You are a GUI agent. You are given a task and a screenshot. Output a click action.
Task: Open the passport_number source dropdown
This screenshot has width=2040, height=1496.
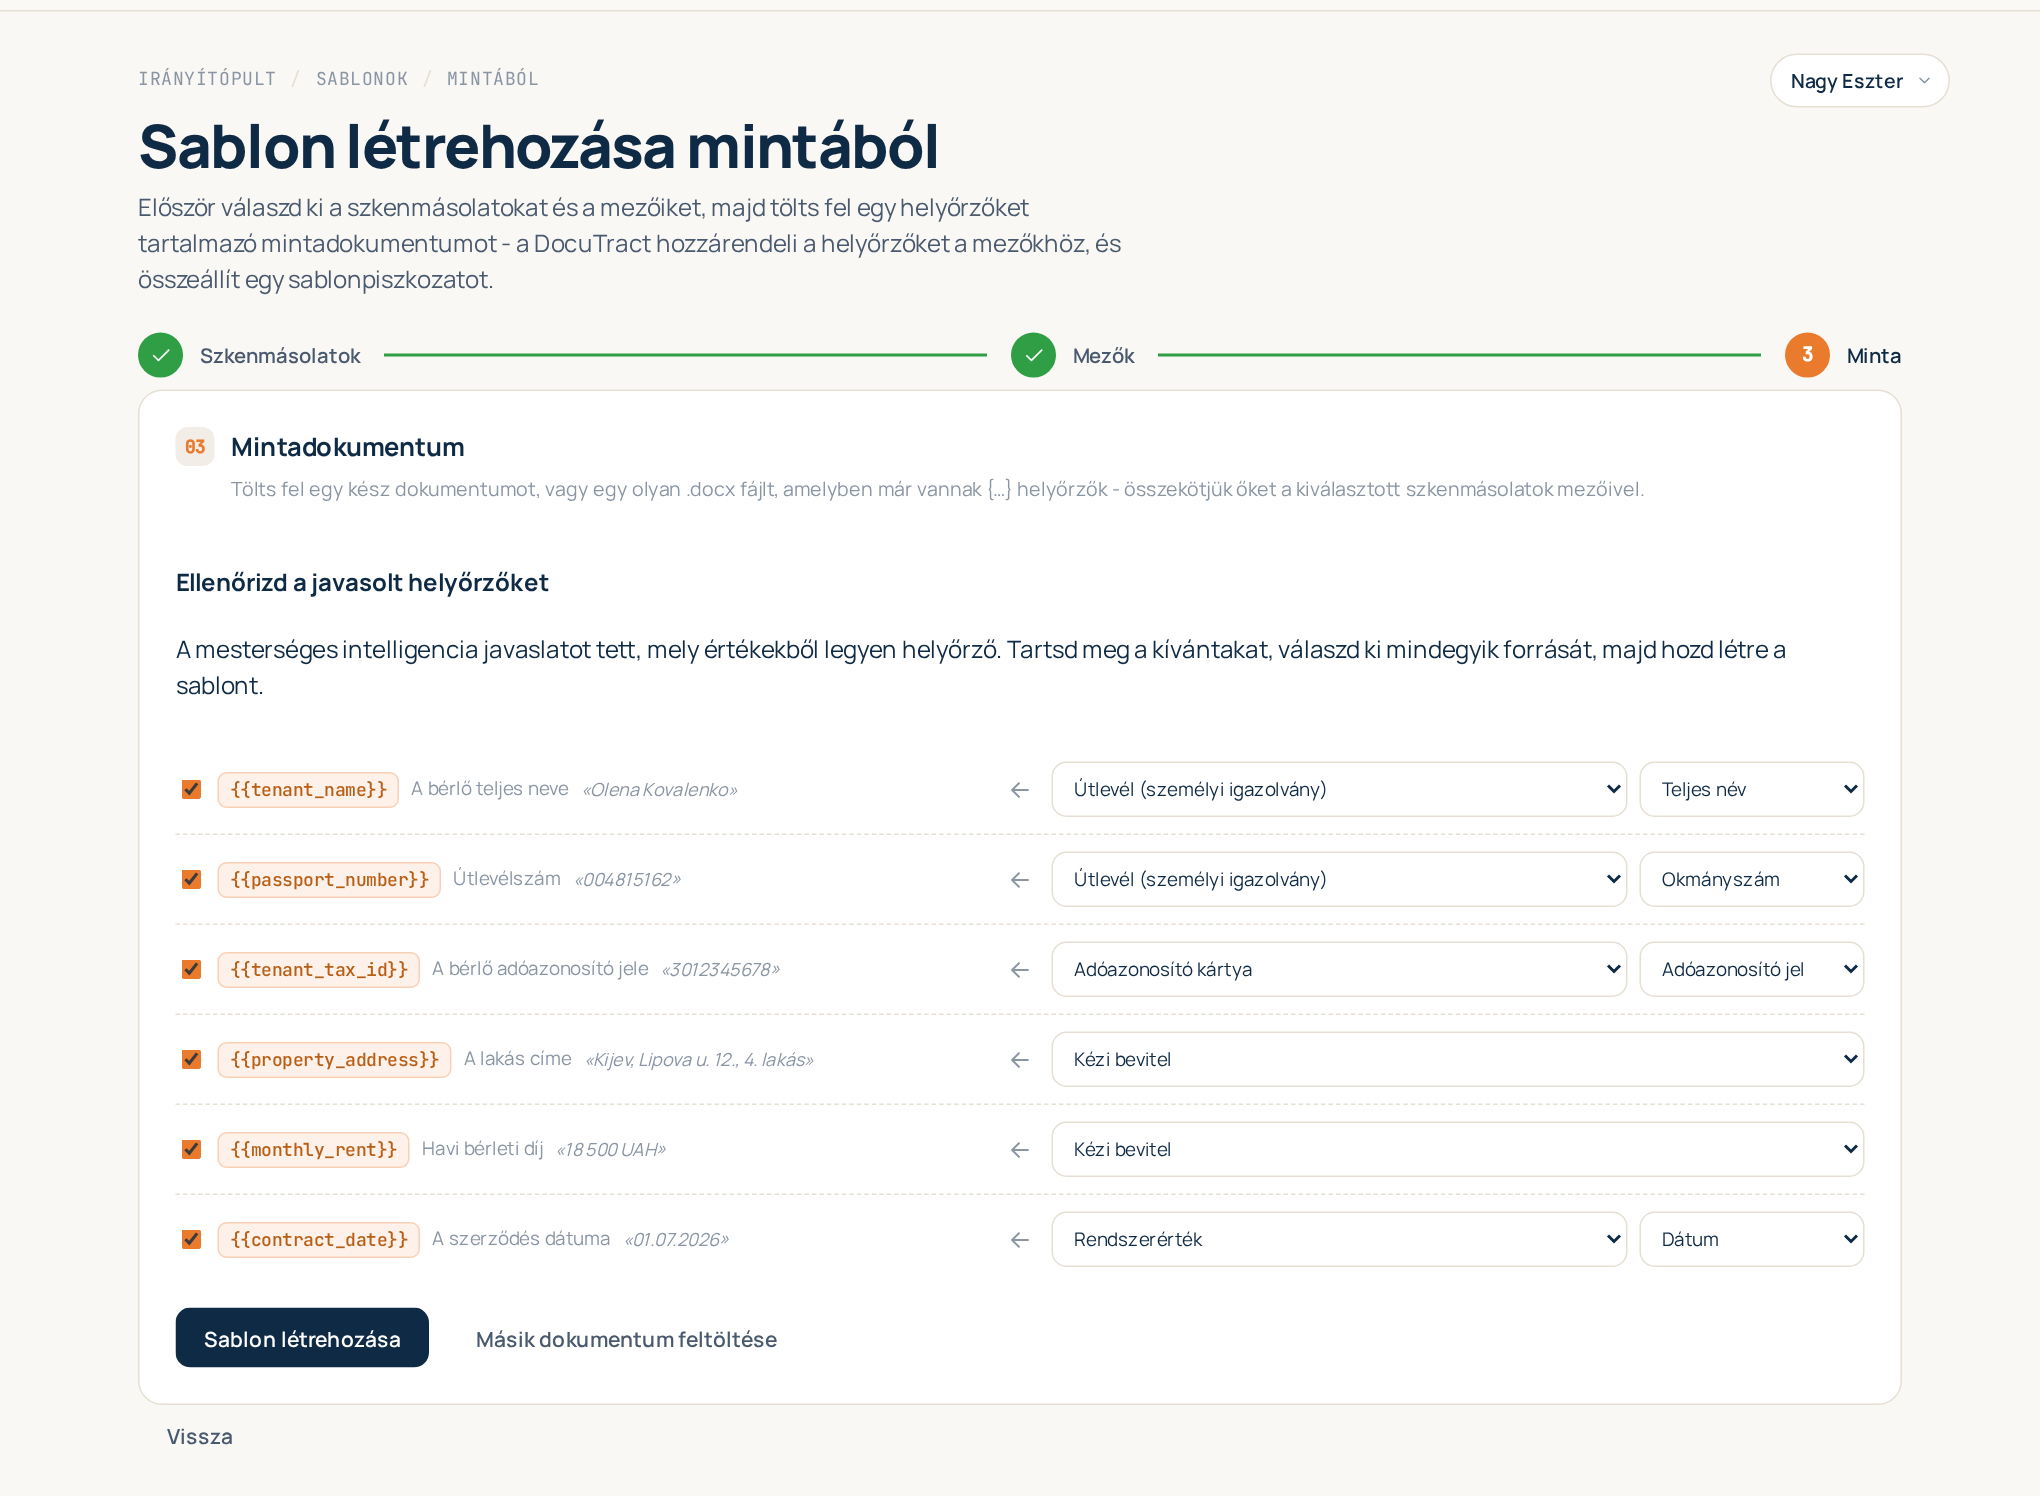pos(1339,880)
